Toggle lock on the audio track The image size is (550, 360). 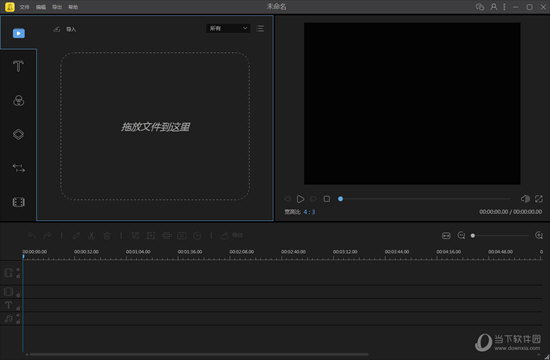18,321
